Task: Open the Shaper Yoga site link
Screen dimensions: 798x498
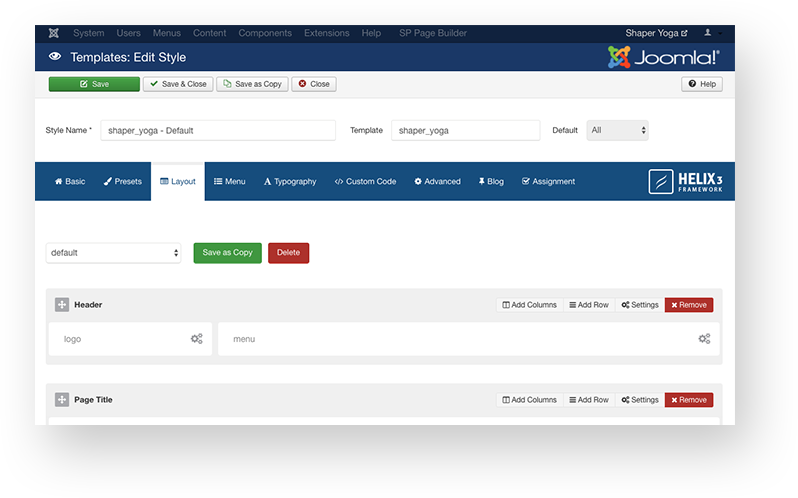Action: 656,33
